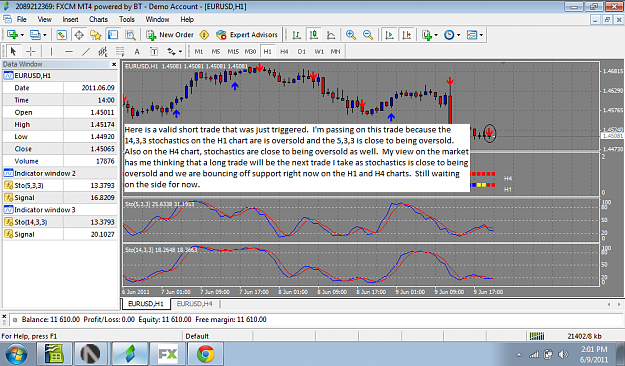Select the Cursor arrow tool

coord(13,51)
